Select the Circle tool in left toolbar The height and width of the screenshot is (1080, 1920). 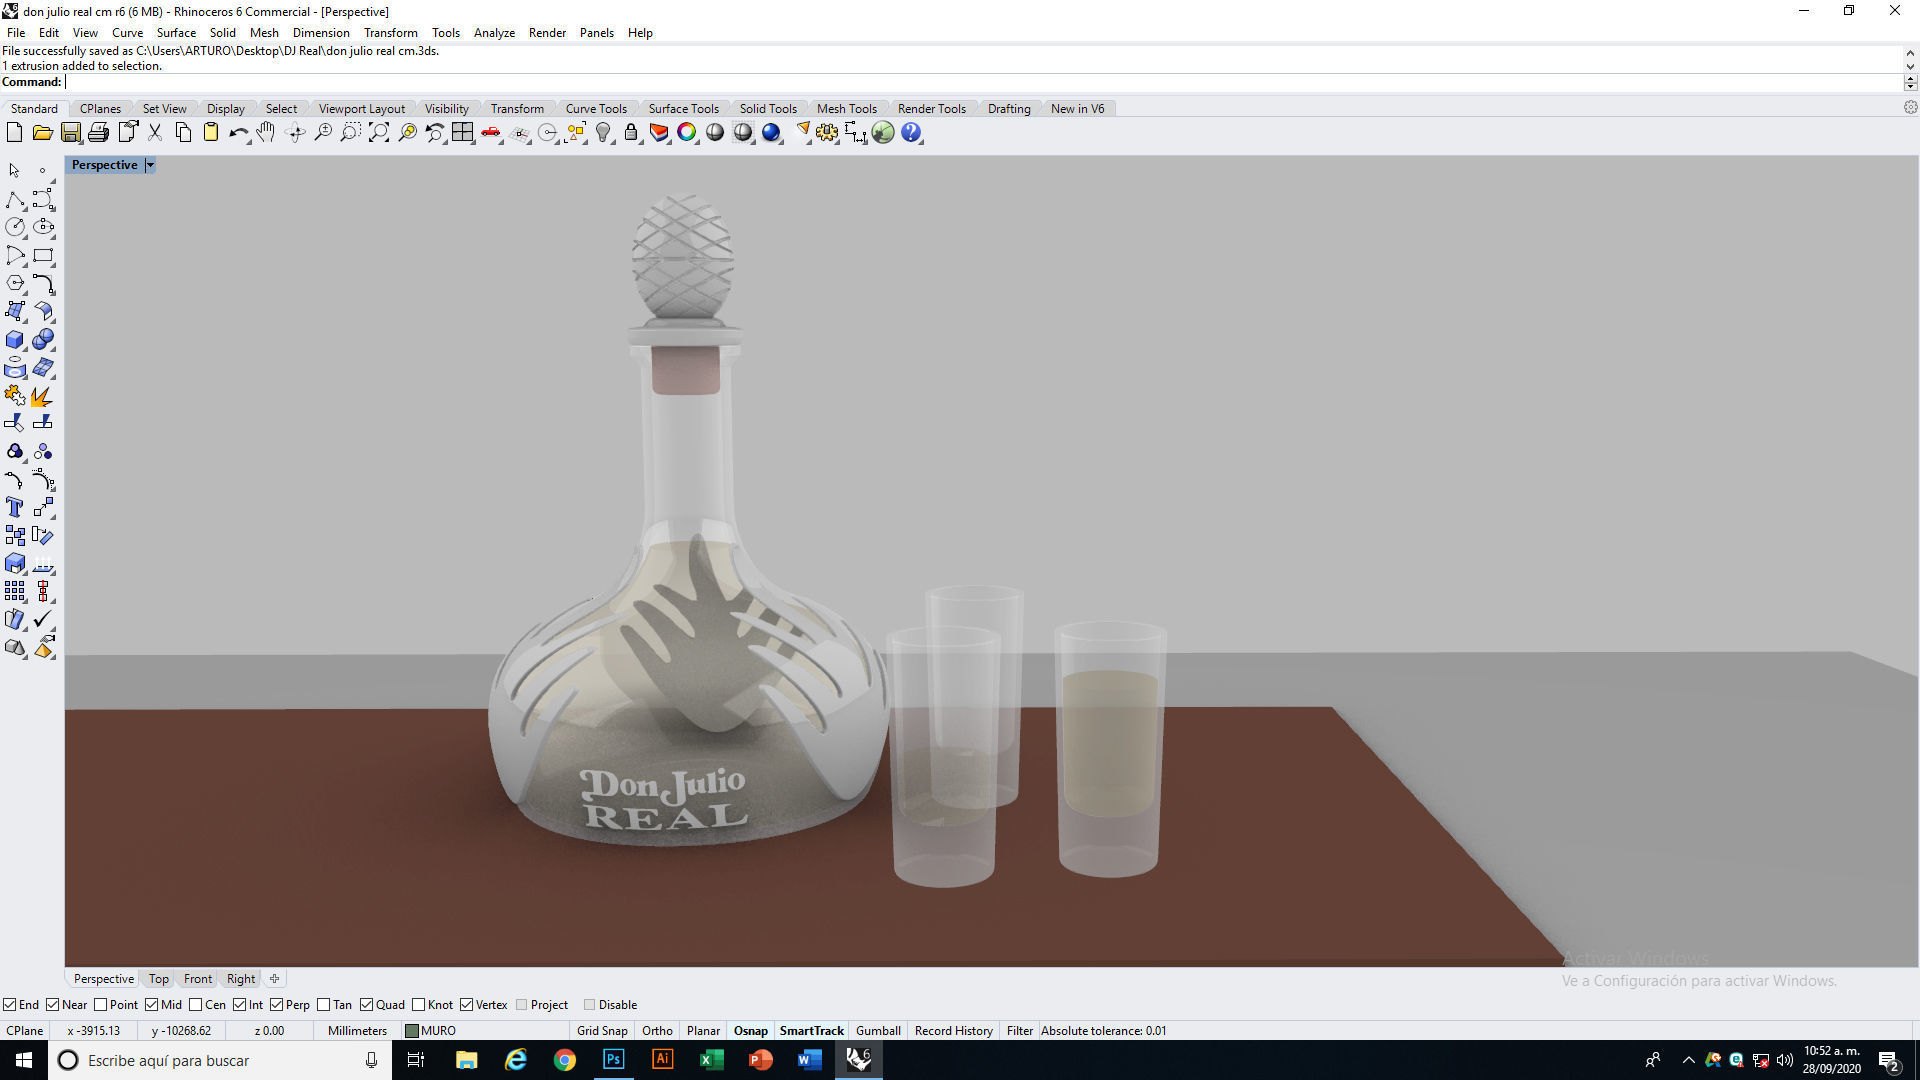pyautogui.click(x=15, y=228)
